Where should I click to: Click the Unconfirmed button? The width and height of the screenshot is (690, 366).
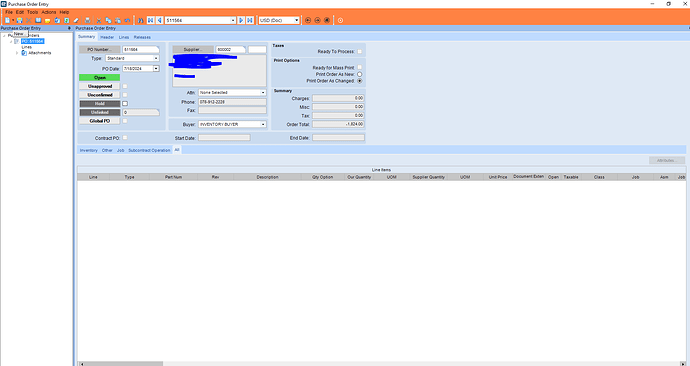[x=99, y=95]
